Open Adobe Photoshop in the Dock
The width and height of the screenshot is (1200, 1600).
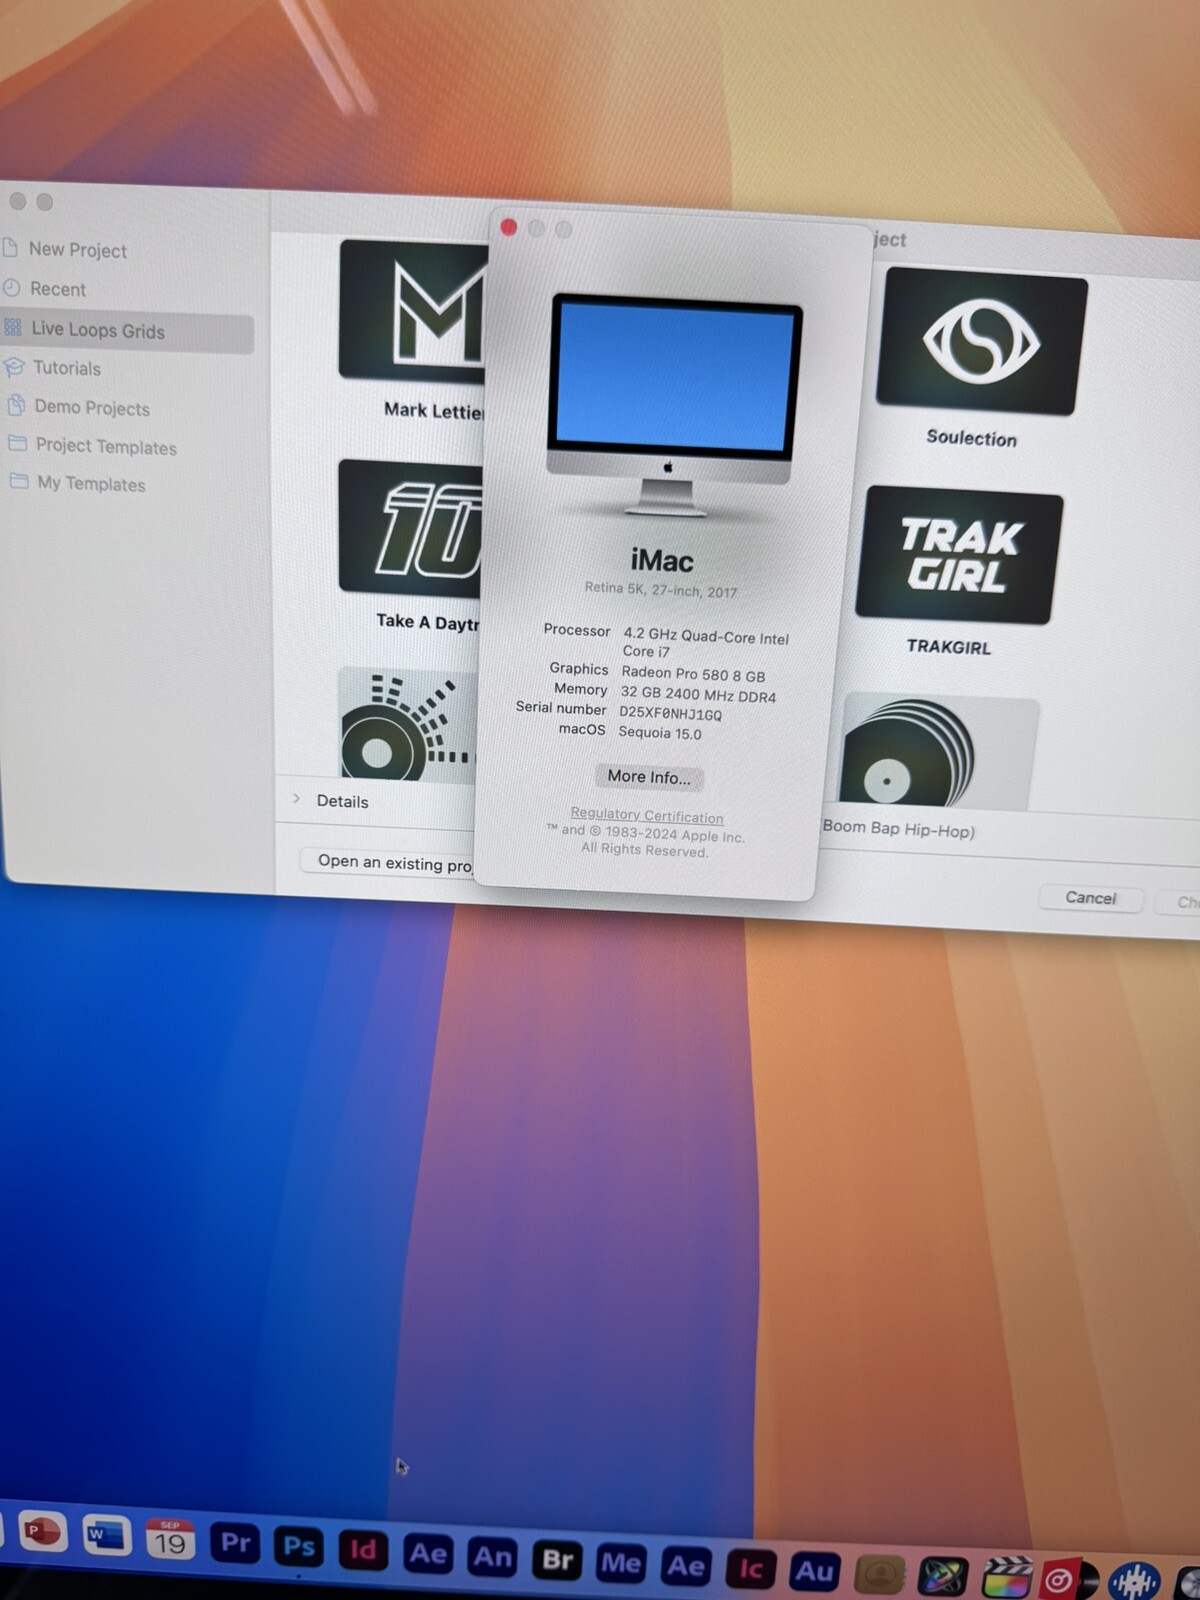pyautogui.click(x=298, y=1547)
